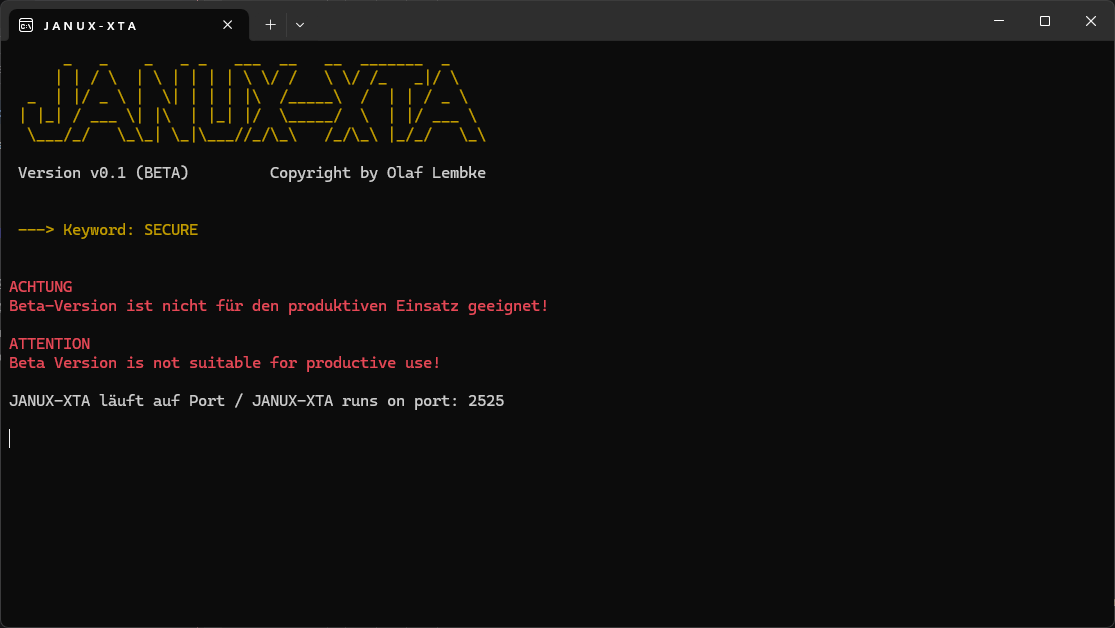1115x628 pixels.
Task: Close the JANUX-XTA tab
Action: pos(229,24)
